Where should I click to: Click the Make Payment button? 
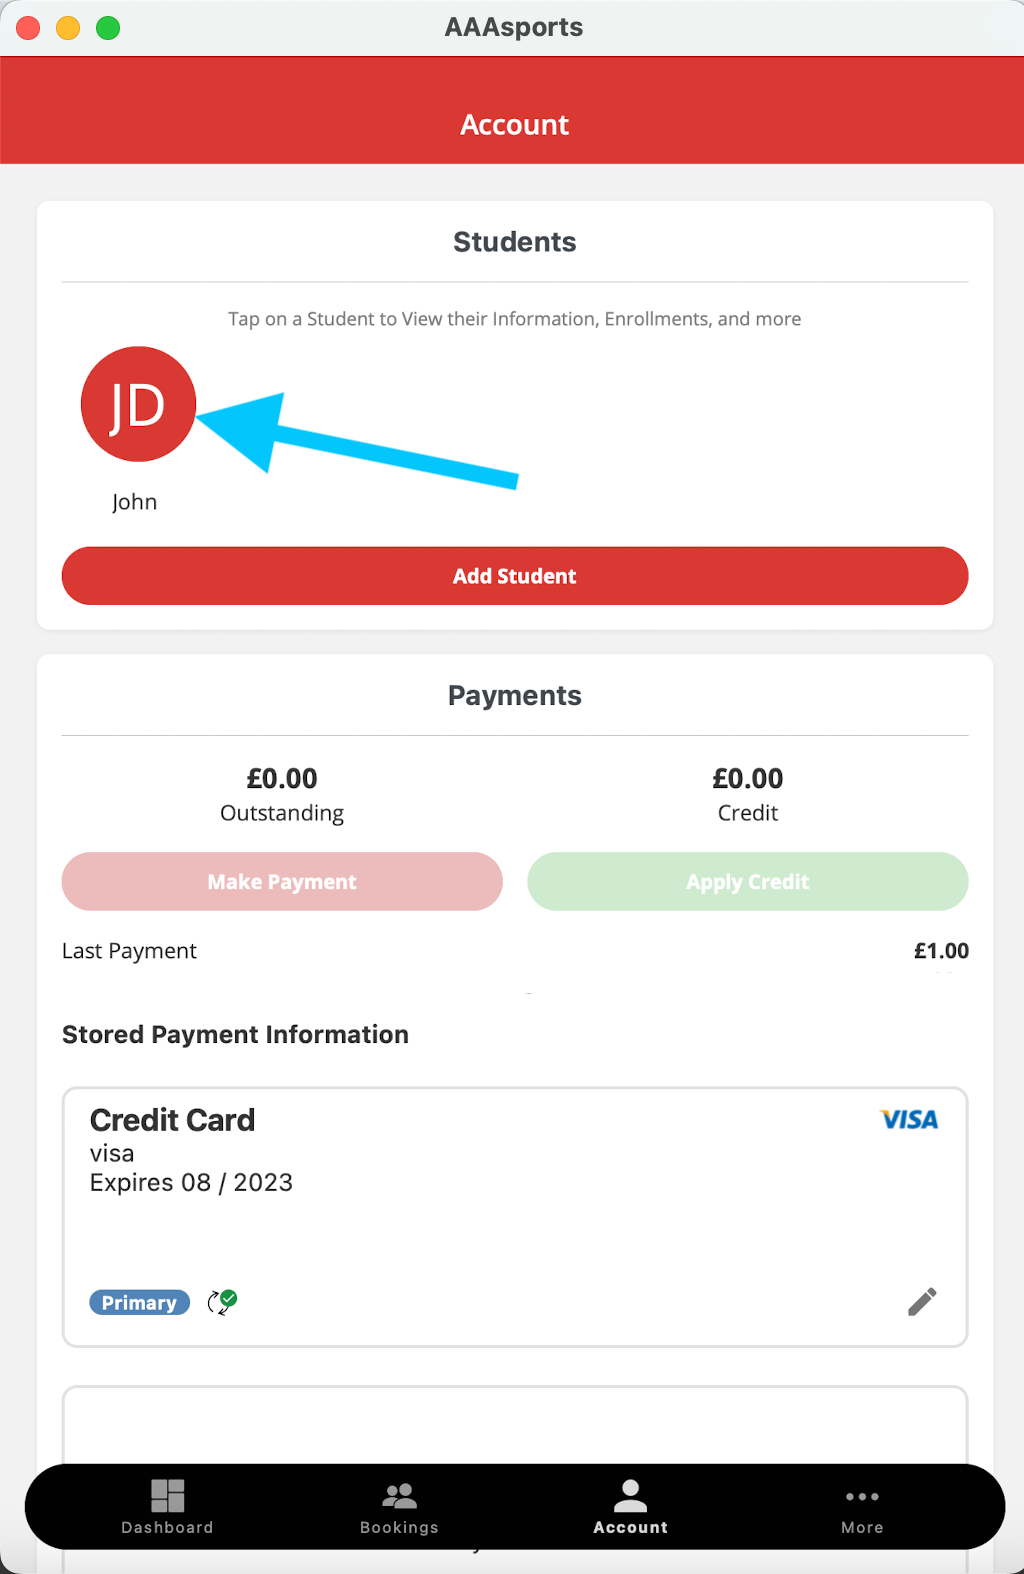tap(282, 882)
